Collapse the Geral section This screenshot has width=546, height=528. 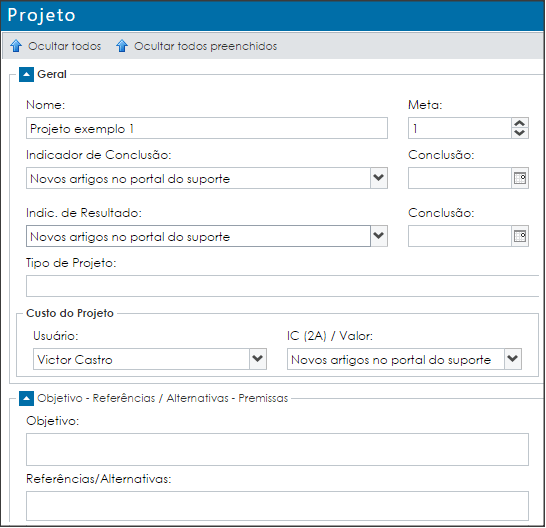click(26, 74)
